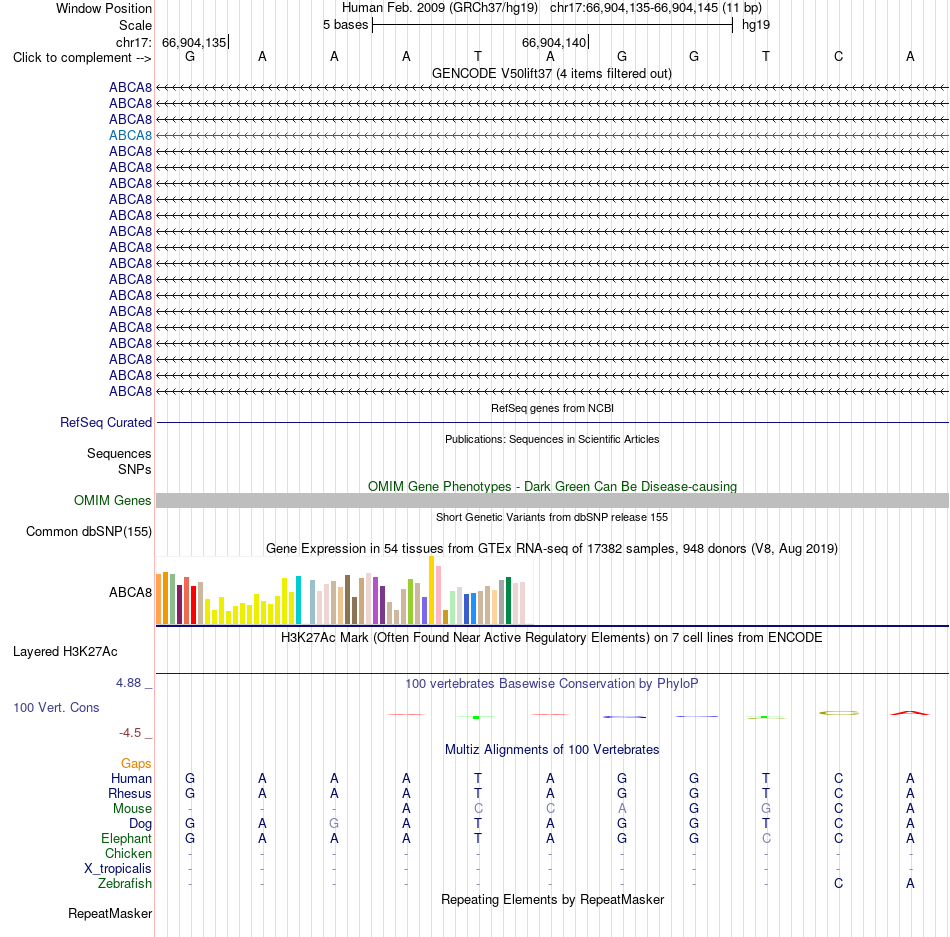The image size is (950, 937).
Task: Select the X_tropicalis species label
Action: [118, 869]
